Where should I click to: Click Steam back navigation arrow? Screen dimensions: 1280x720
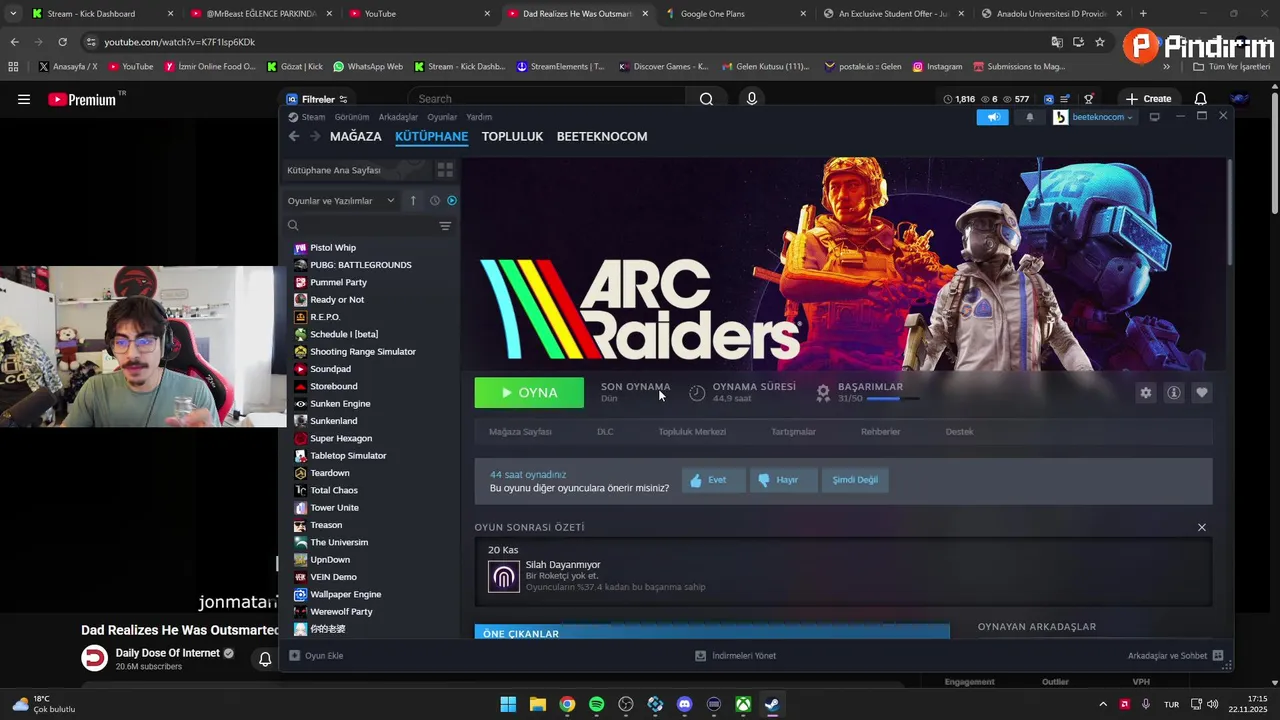tap(294, 136)
